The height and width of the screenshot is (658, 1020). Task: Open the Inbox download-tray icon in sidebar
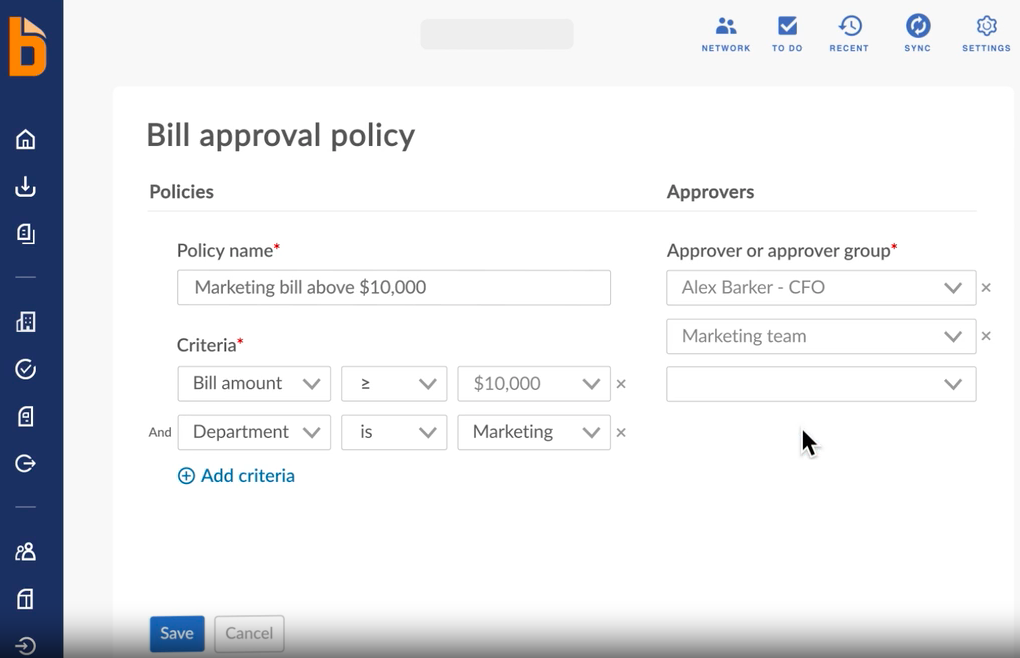[25, 187]
